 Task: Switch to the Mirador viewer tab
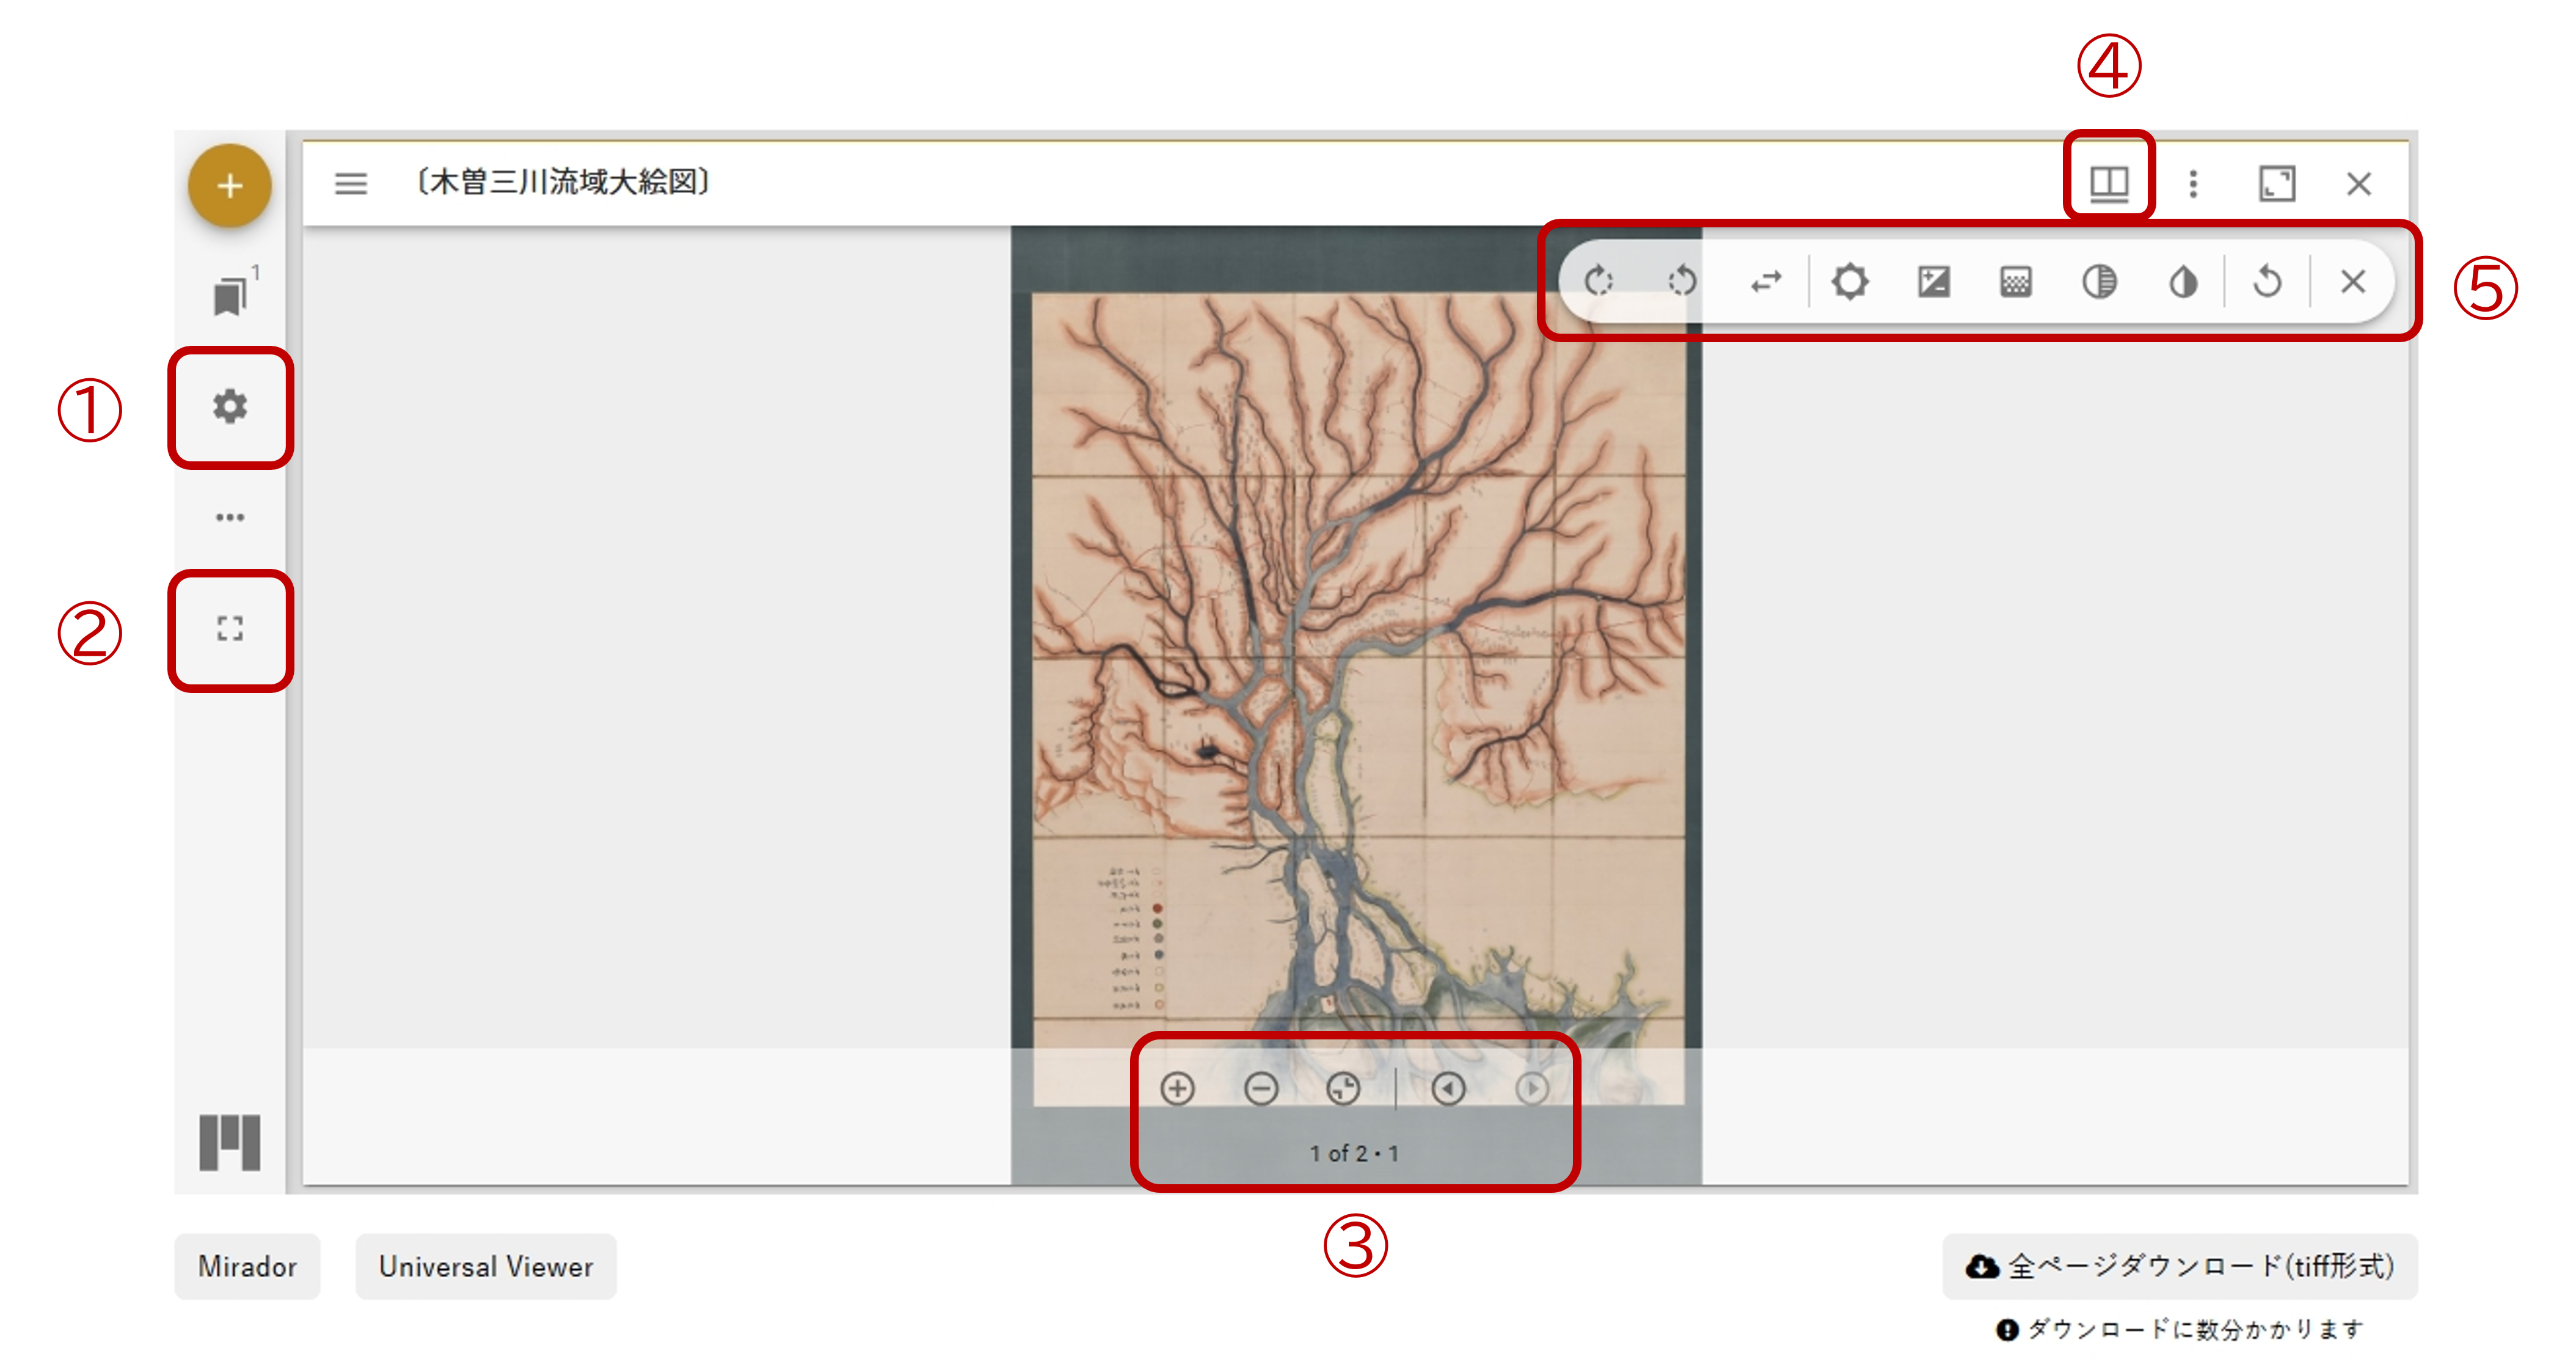[x=247, y=1266]
